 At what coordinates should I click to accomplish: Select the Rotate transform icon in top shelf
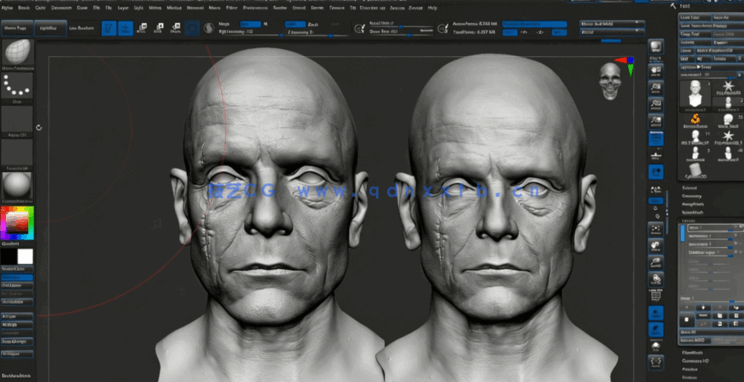tap(175, 28)
